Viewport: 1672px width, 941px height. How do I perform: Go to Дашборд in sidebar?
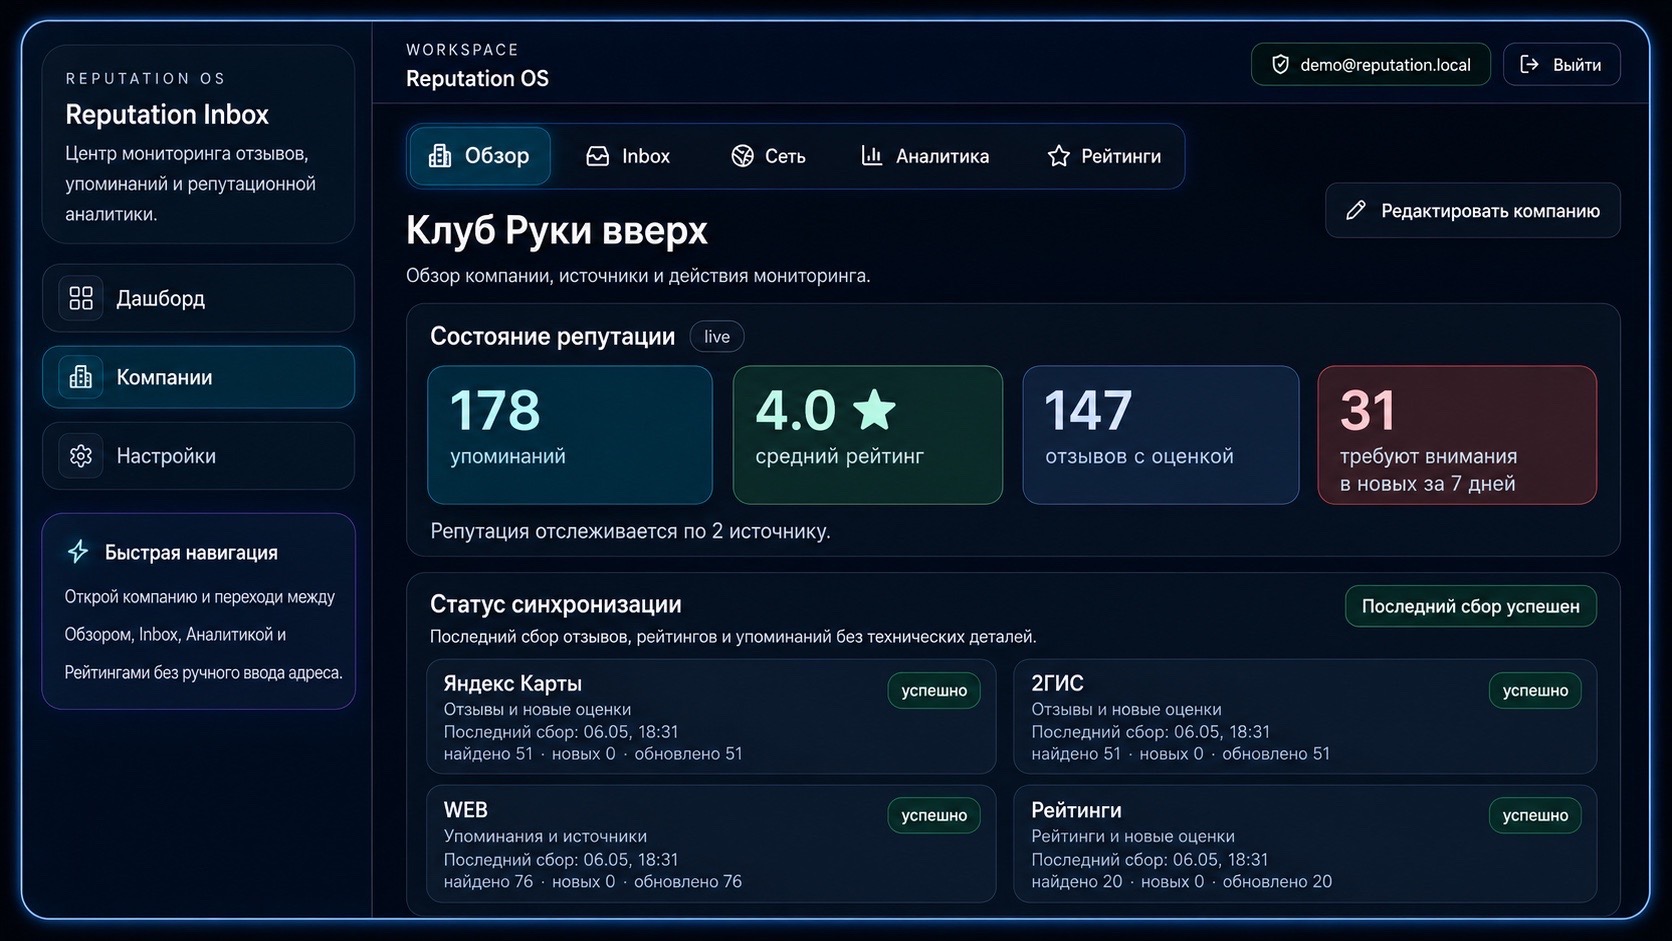point(198,298)
